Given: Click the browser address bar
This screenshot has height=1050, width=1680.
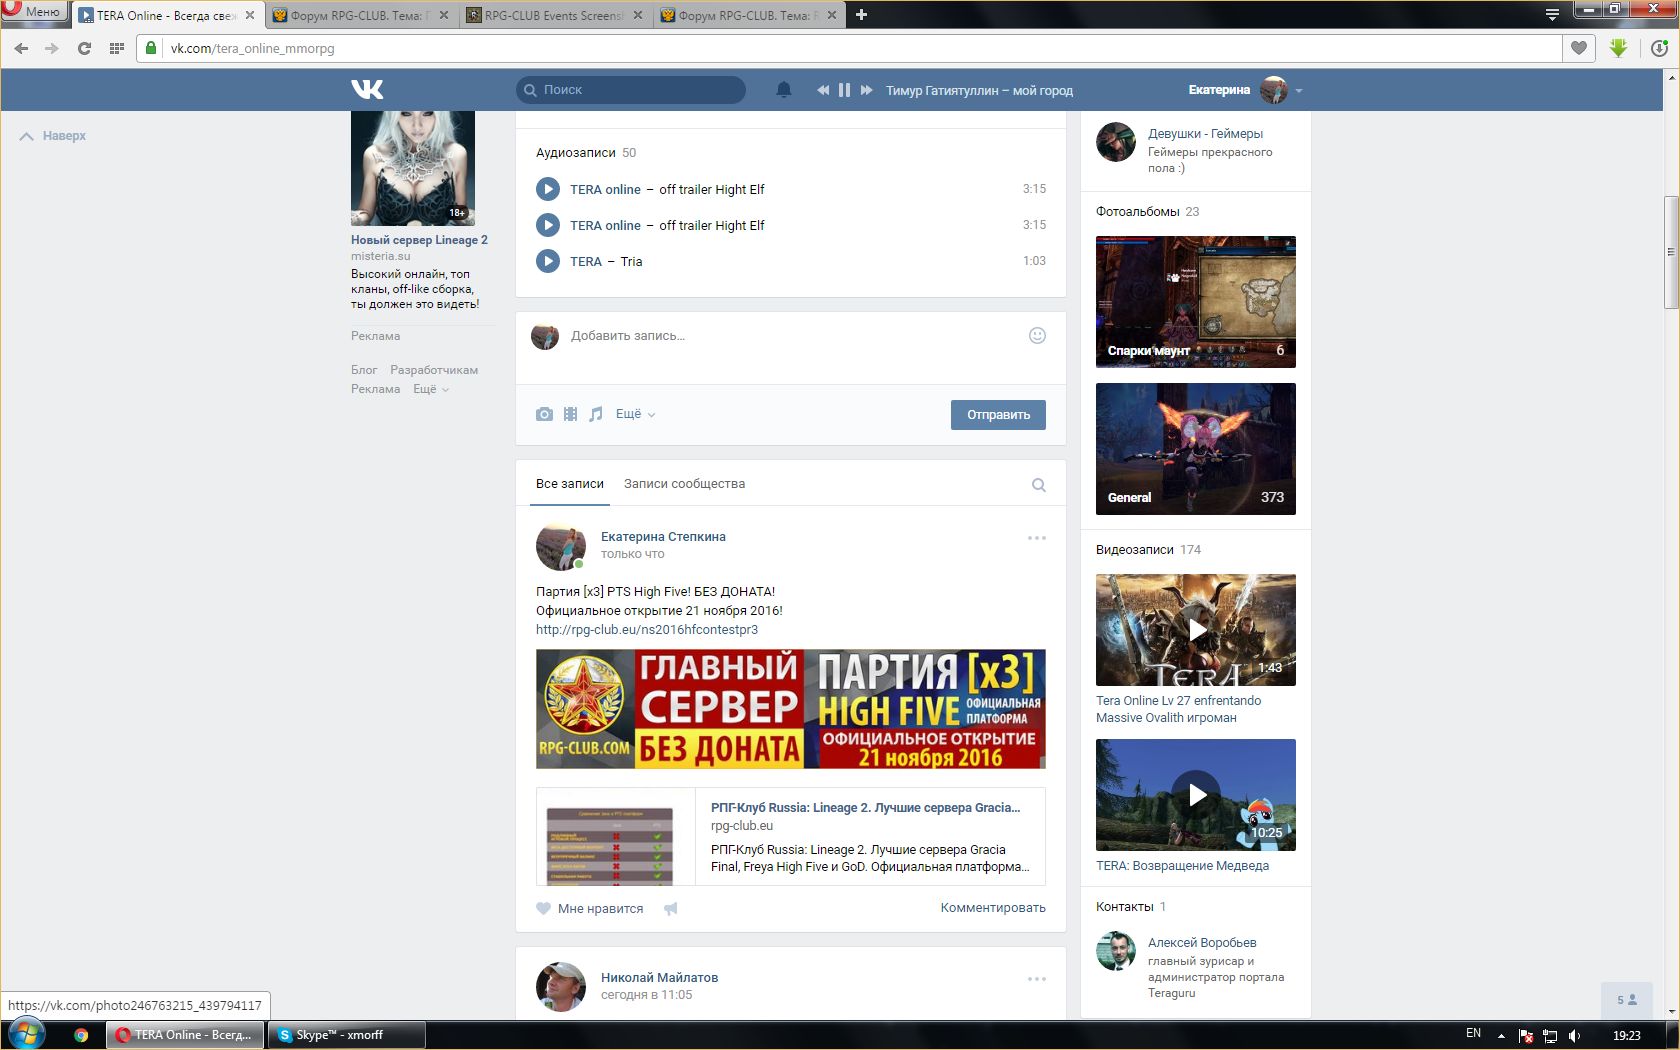Looking at the screenshot, I should (850, 48).
